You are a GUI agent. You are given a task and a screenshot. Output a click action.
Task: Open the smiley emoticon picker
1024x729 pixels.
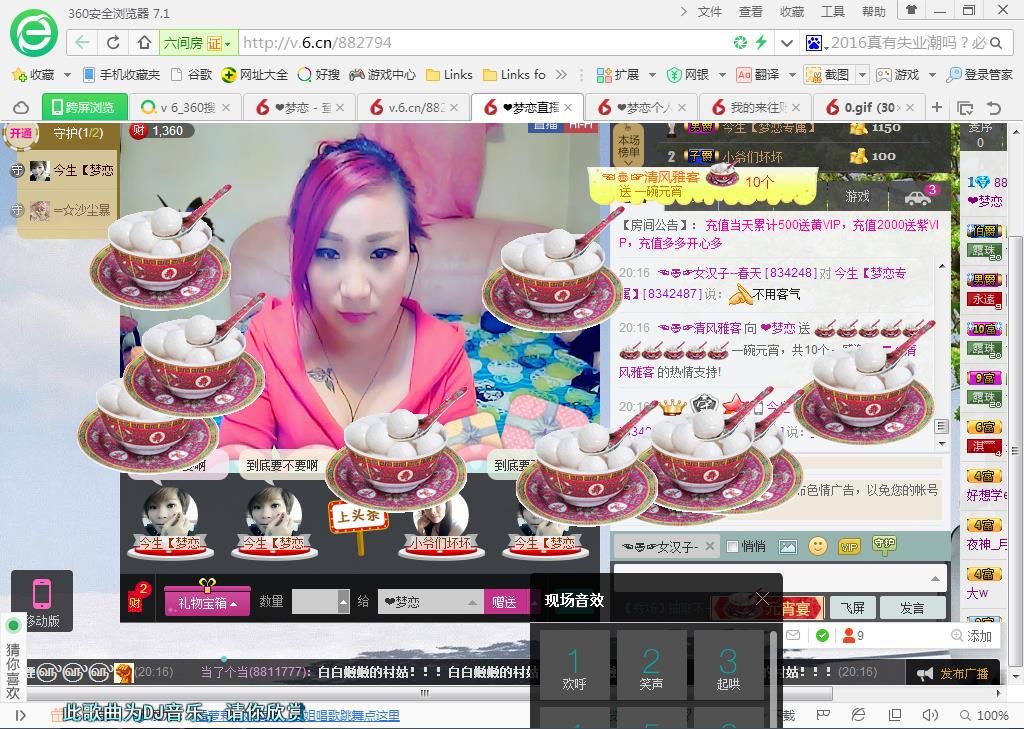818,545
